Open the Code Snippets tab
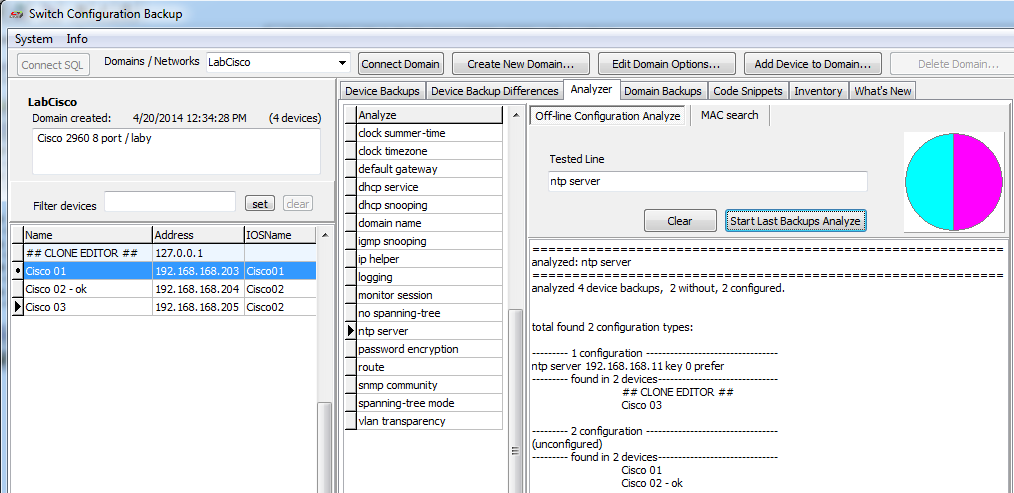The image size is (1014, 493). pyautogui.click(x=748, y=91)
